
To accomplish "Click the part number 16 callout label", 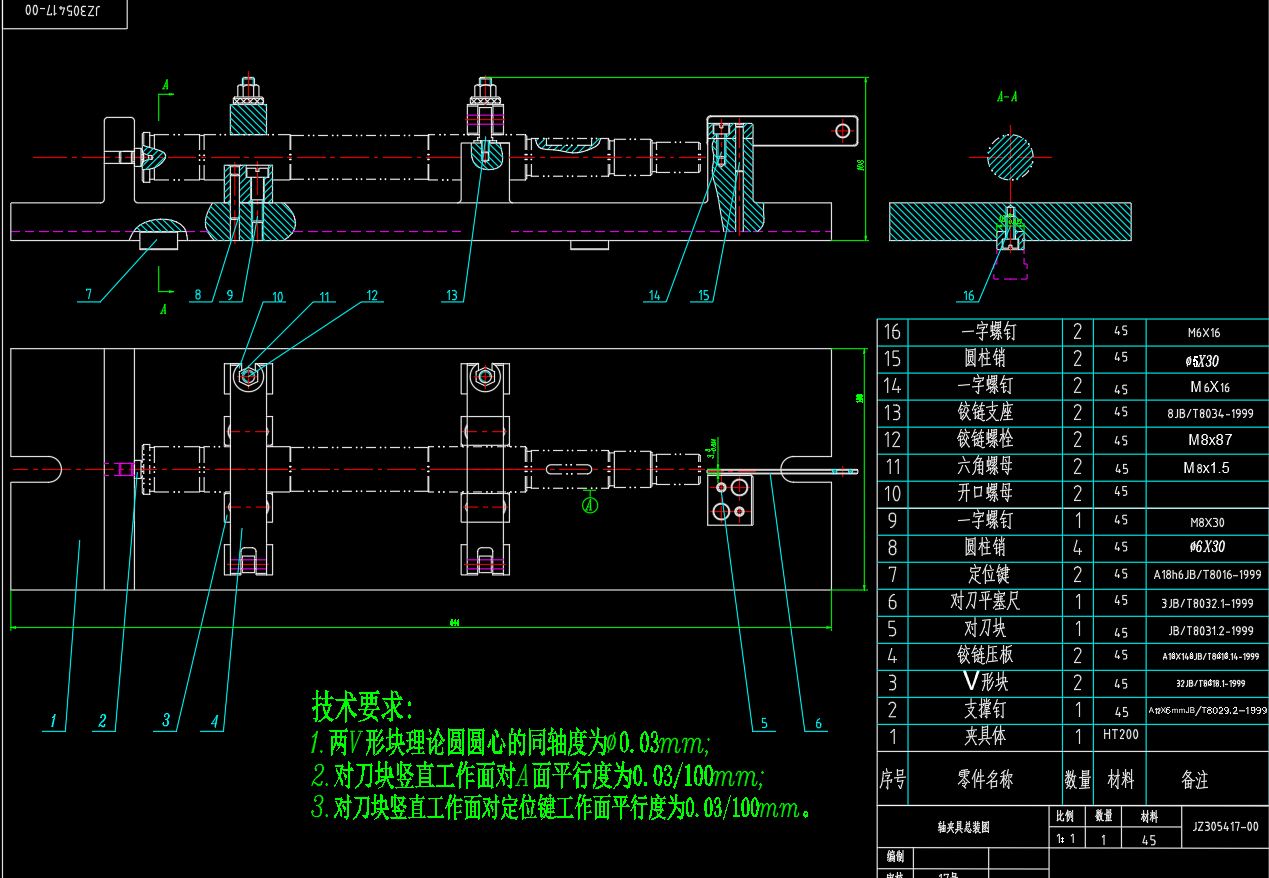I will click(968, 296).
